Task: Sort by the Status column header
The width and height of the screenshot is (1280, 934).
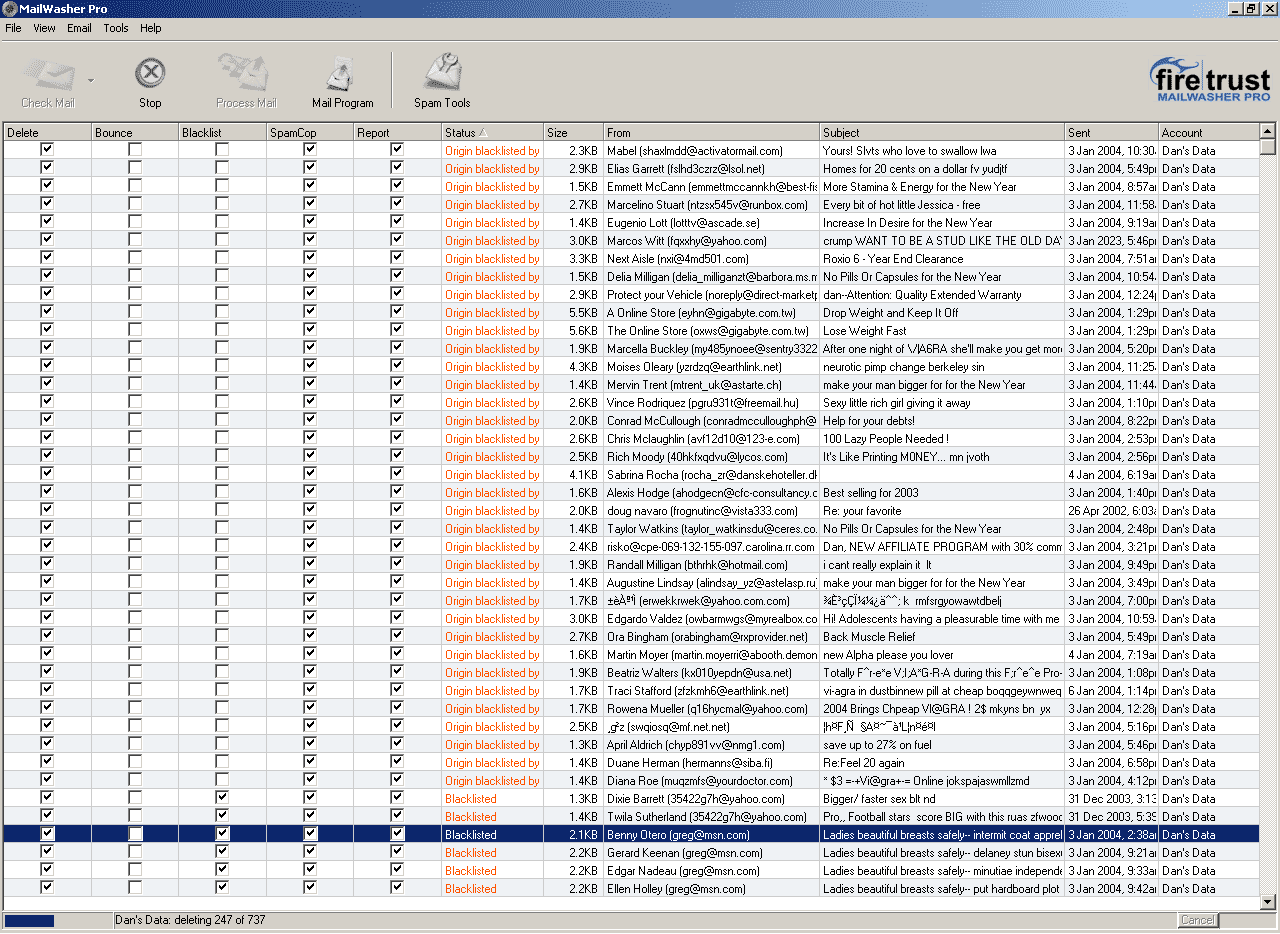Action: (x=493, y=132)
